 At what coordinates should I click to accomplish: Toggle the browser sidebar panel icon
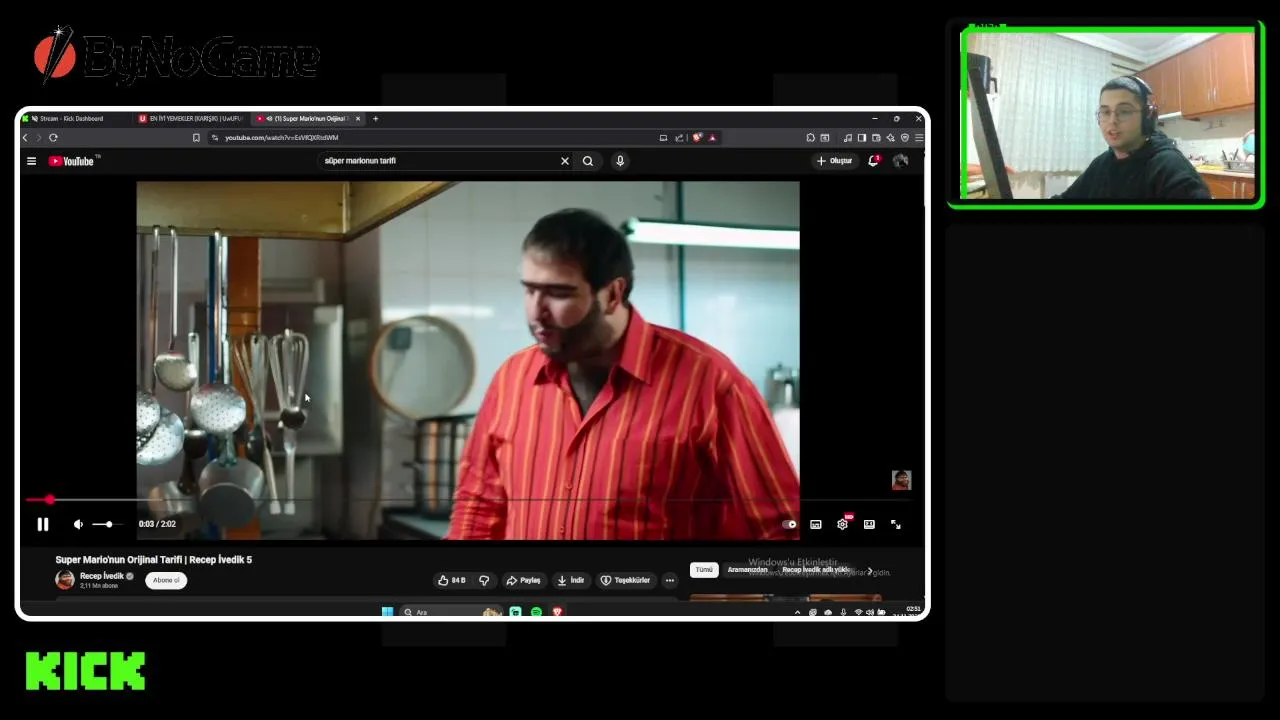pos(862,138)
